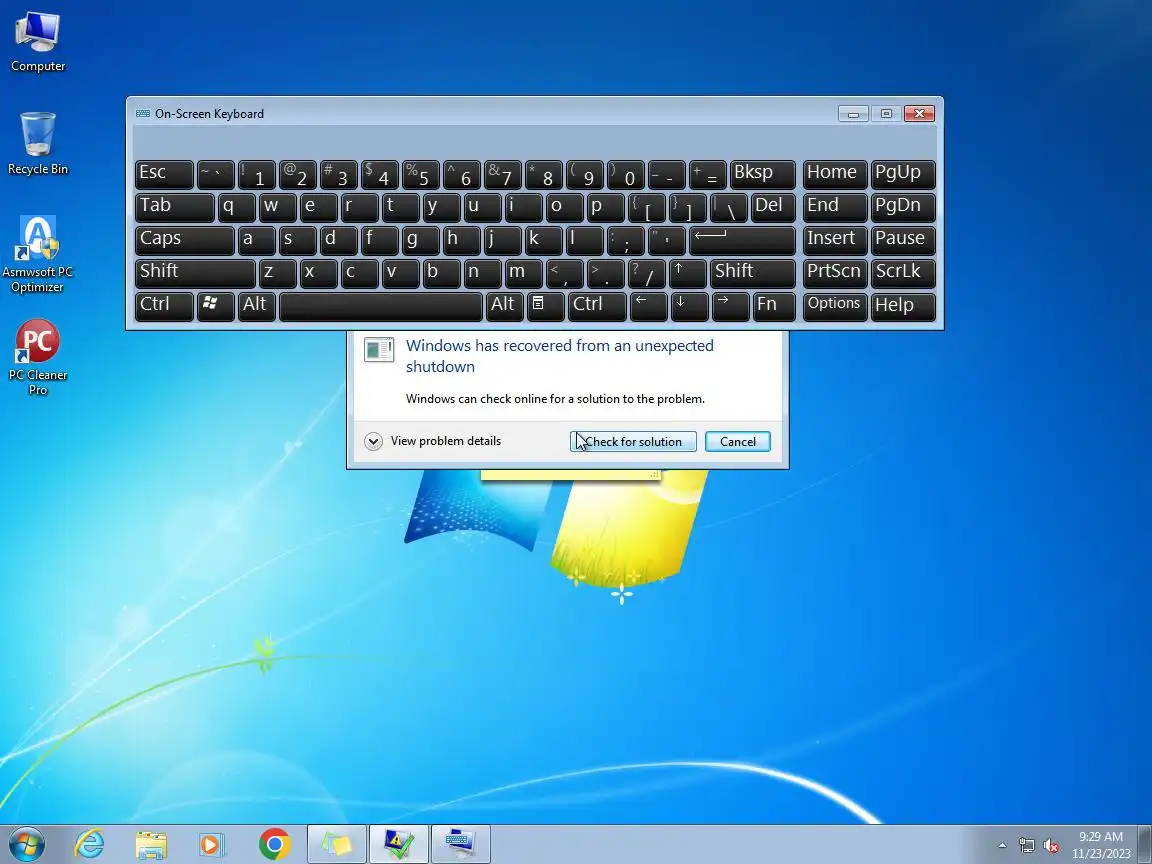
Task: Switch to On-Screen Keyboard taskbar item
Action: tap(461, 844)
